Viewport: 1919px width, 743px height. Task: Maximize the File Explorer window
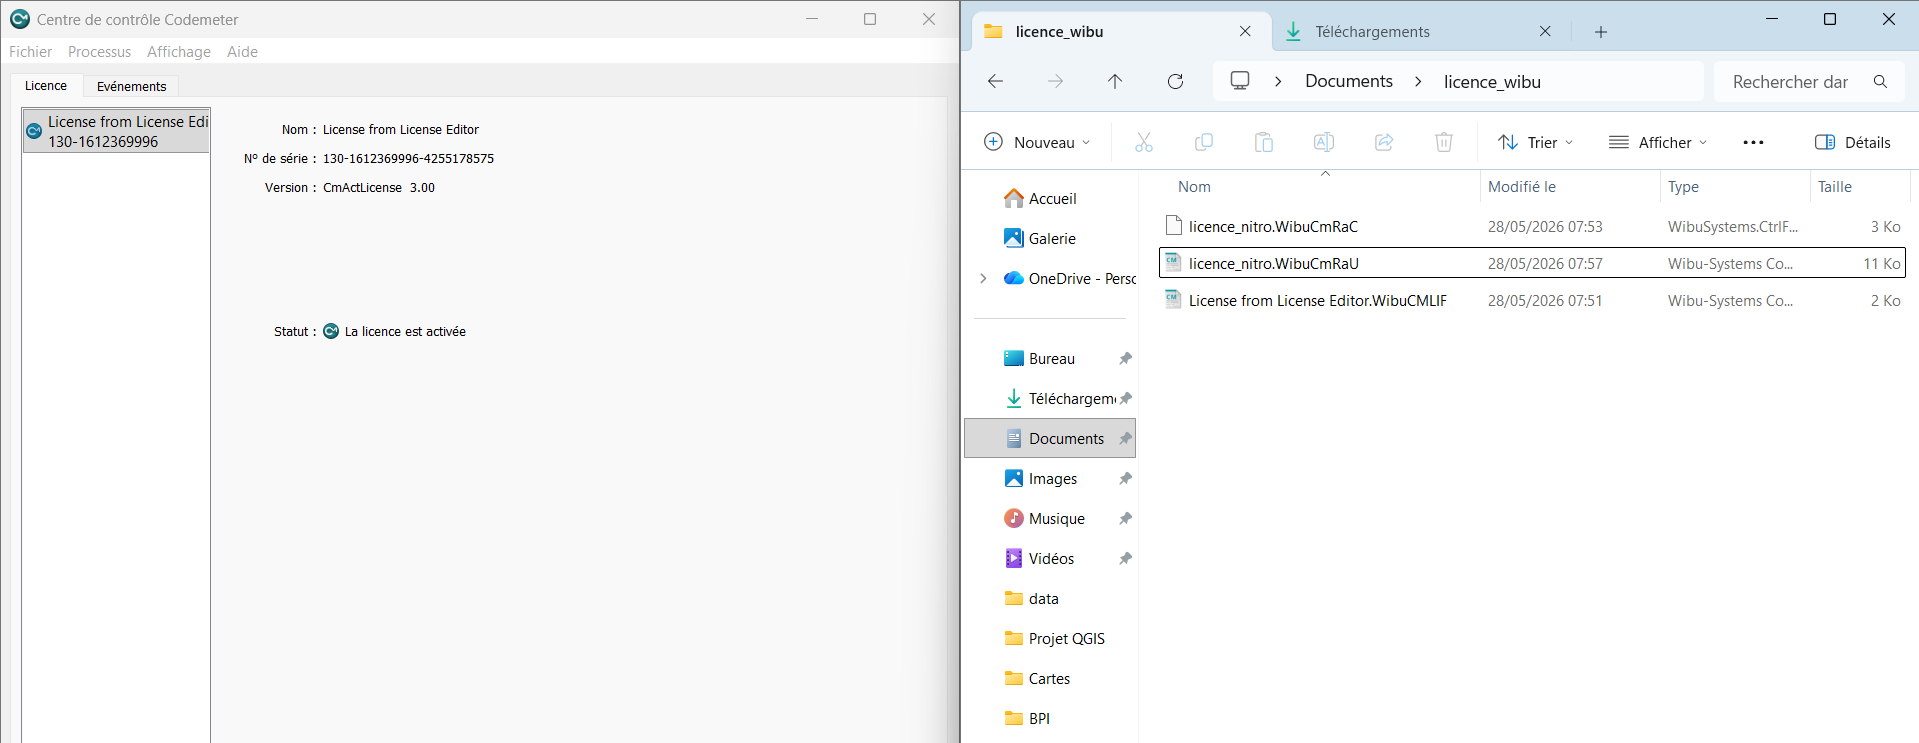pyautogui.click(x=1830, y=19)
